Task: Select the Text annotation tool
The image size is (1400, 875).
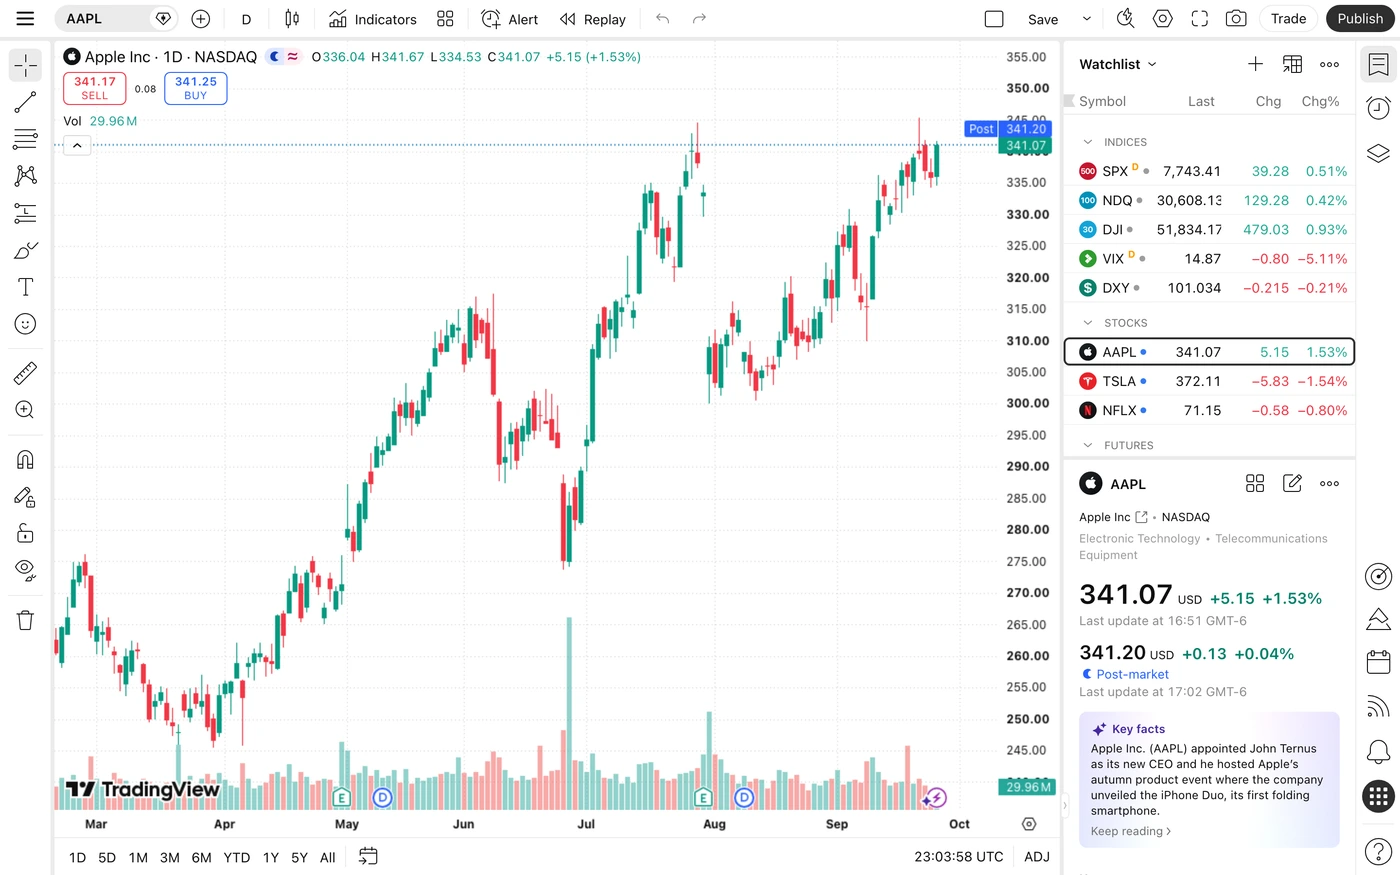Action: coord(25,287)
